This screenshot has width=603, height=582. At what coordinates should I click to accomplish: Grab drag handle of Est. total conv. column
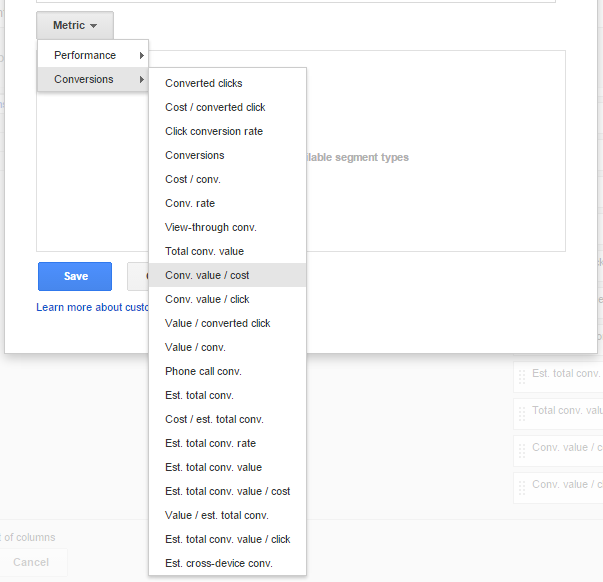tap(522, 377)
